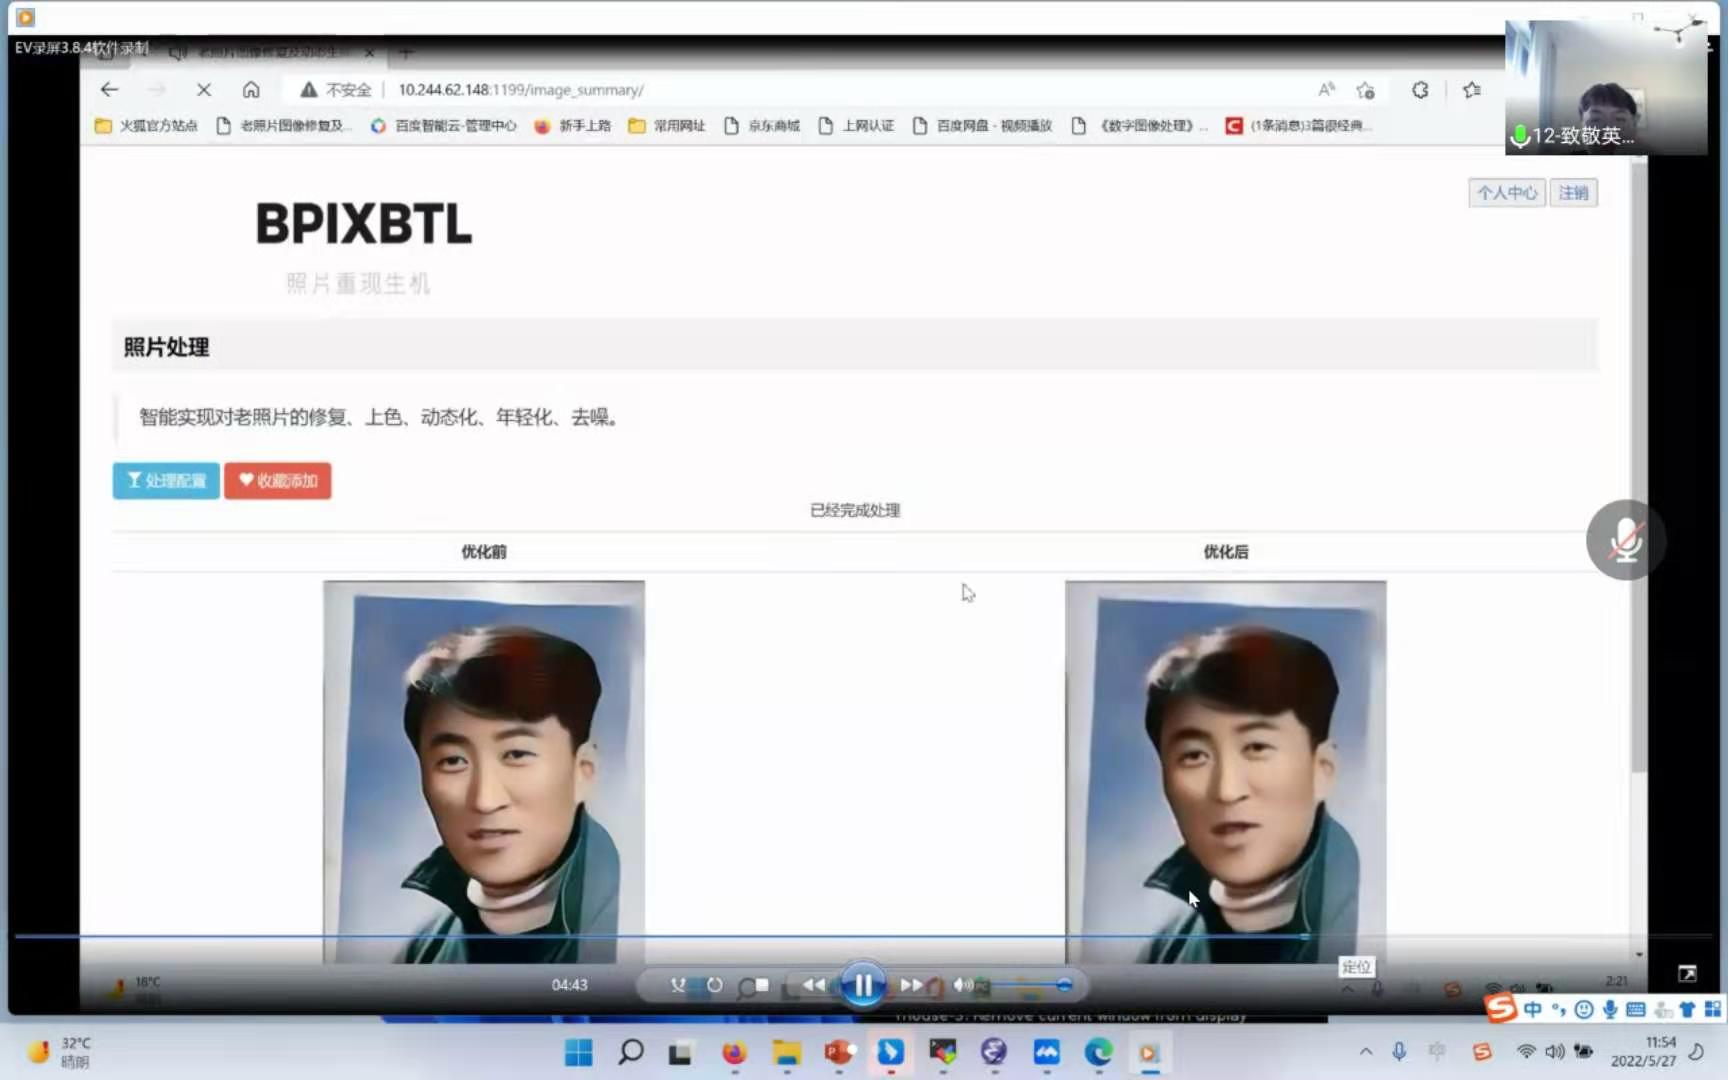Toggle the repeat icon in player controls
Viewport: 1728px width, 1080px height.
coord(714,985)
